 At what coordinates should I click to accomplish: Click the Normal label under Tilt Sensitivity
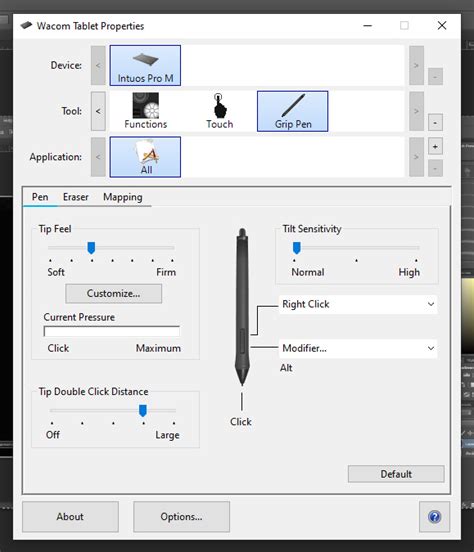coord(308,272)
